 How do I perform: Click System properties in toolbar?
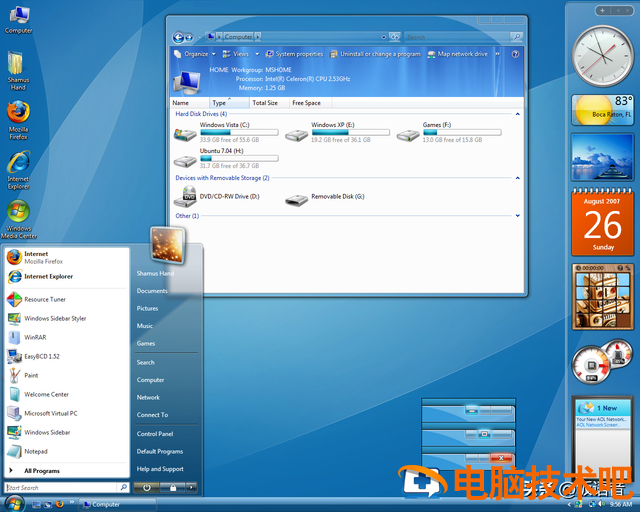pyautogui.click(x=294, y=54)
